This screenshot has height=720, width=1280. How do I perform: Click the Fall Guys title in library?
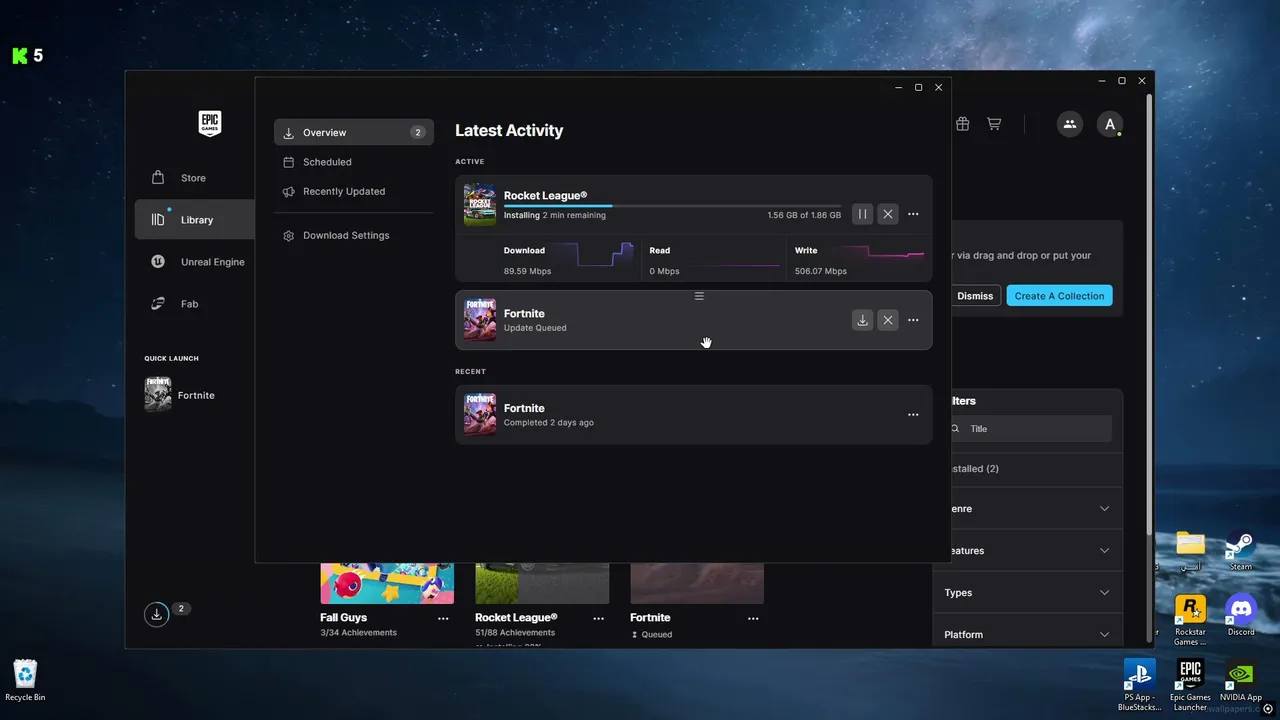(x=343, y=618)
